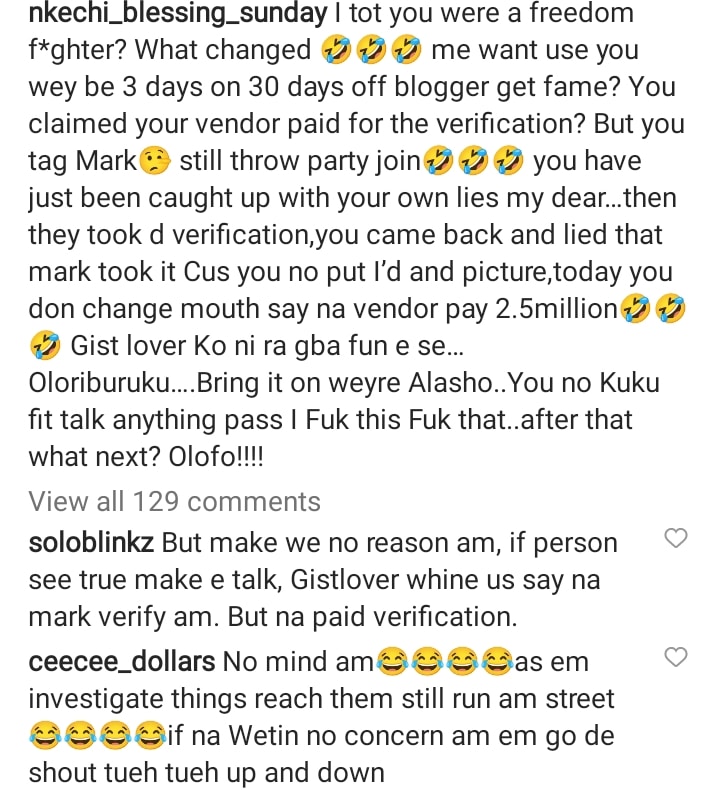Click "2.5million" in the caption text
The height and width of the screenshot is (790, 720).
tap(554, 310)
